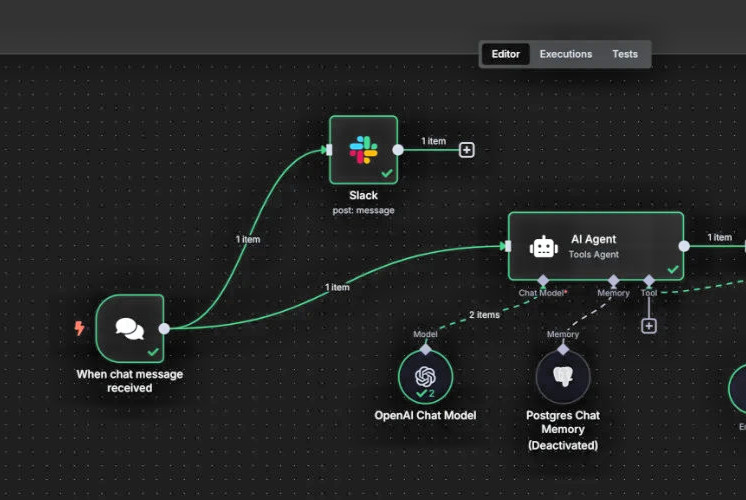
Task: Click the Tool diamond connector on AI Agent
Action: (x=649, y=281)
